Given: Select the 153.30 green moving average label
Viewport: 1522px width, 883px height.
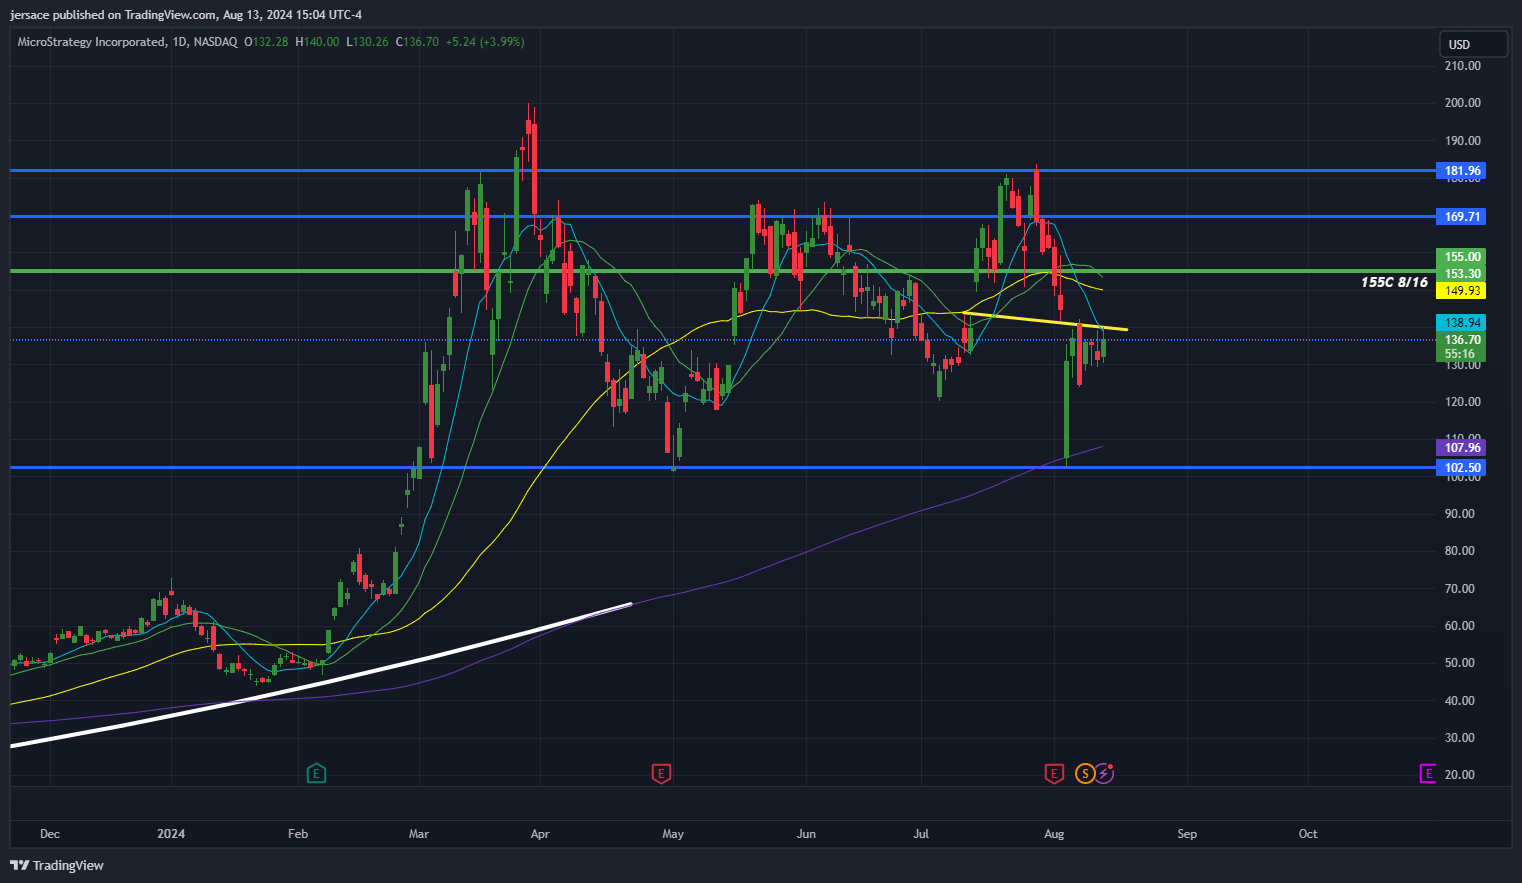Looking at the screenshot, I should tap(1461, 274).
